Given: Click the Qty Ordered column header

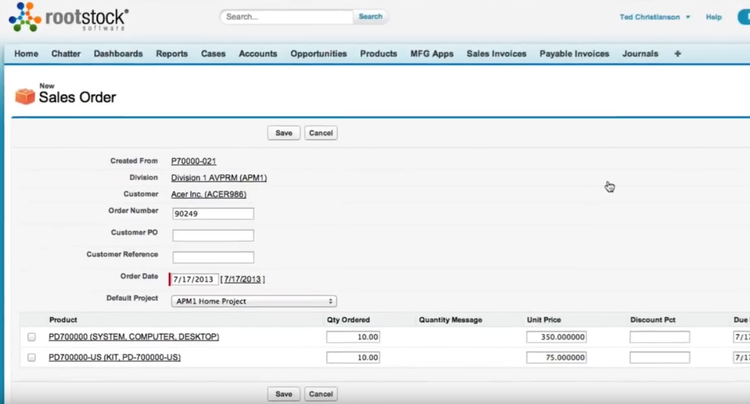Looking at the screenshot, I should 348,320.
